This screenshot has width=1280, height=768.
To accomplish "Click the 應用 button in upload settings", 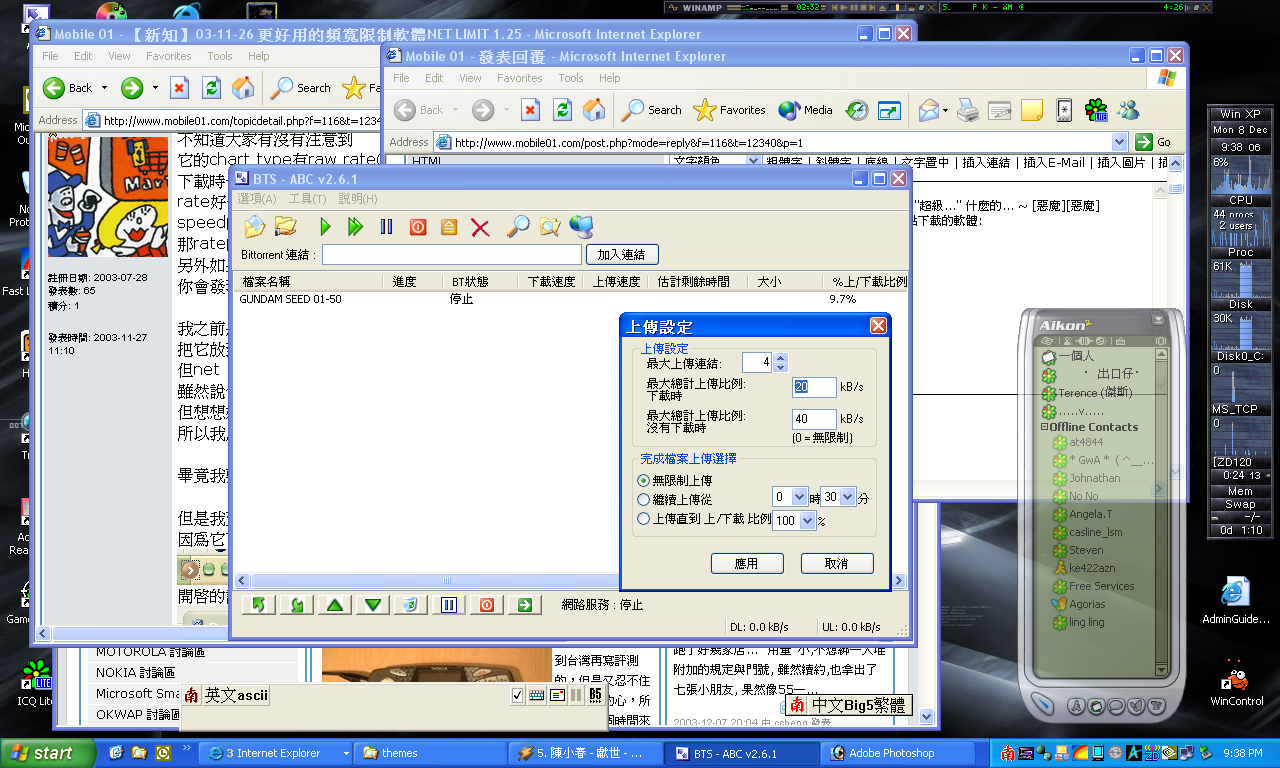I will tap(747, 564).
